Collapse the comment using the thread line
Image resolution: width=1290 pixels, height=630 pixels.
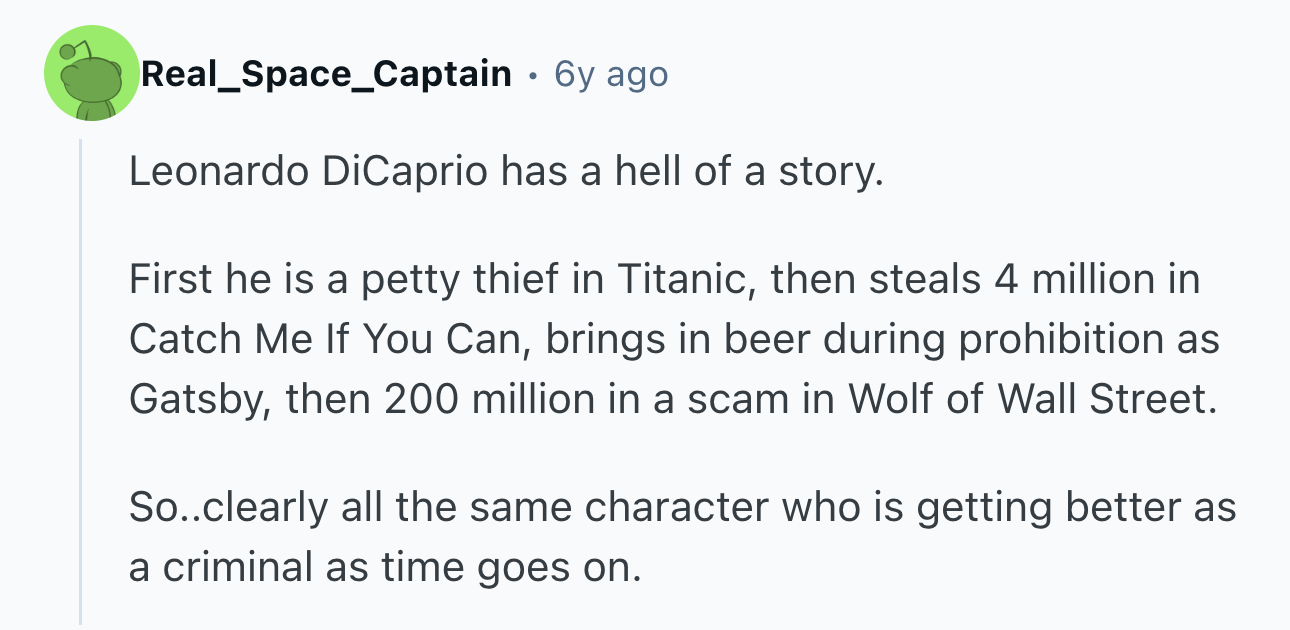pos(81,380)
